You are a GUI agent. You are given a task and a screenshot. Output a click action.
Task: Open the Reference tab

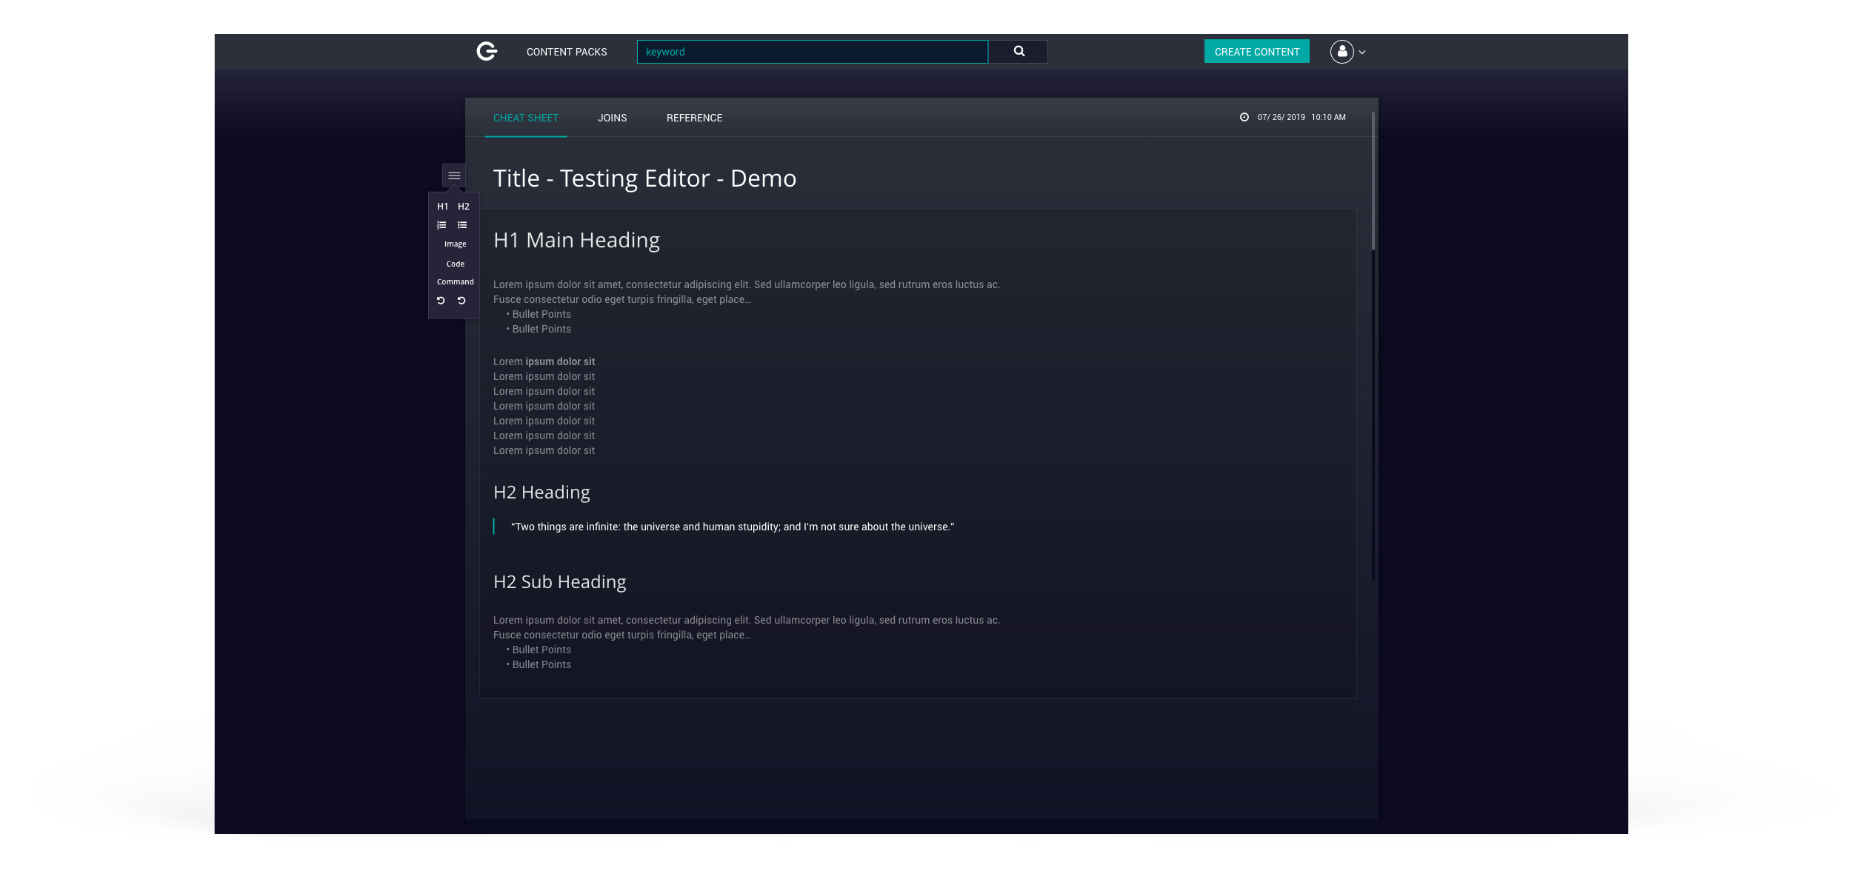(694, 118)
